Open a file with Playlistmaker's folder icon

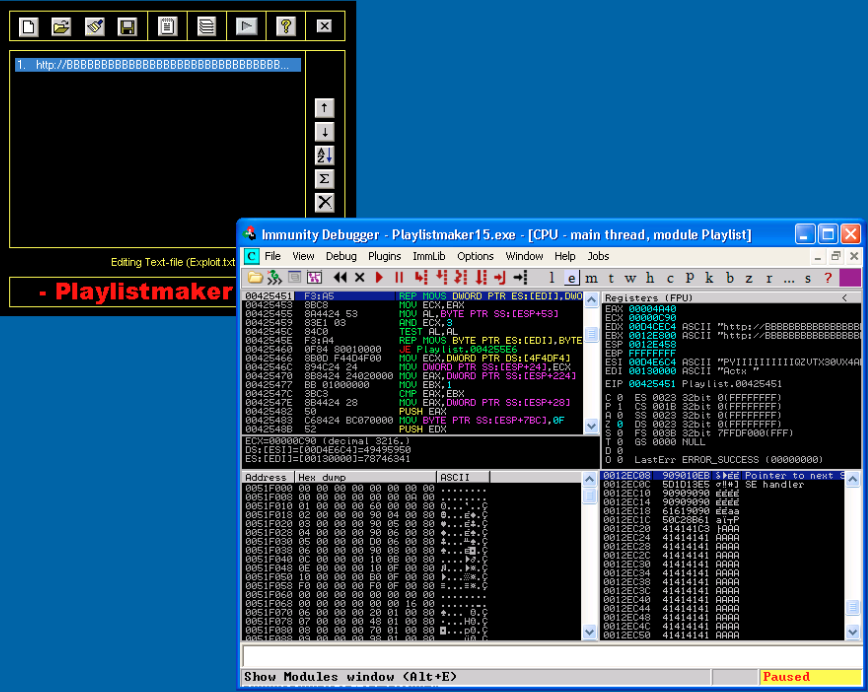(61, 26)
